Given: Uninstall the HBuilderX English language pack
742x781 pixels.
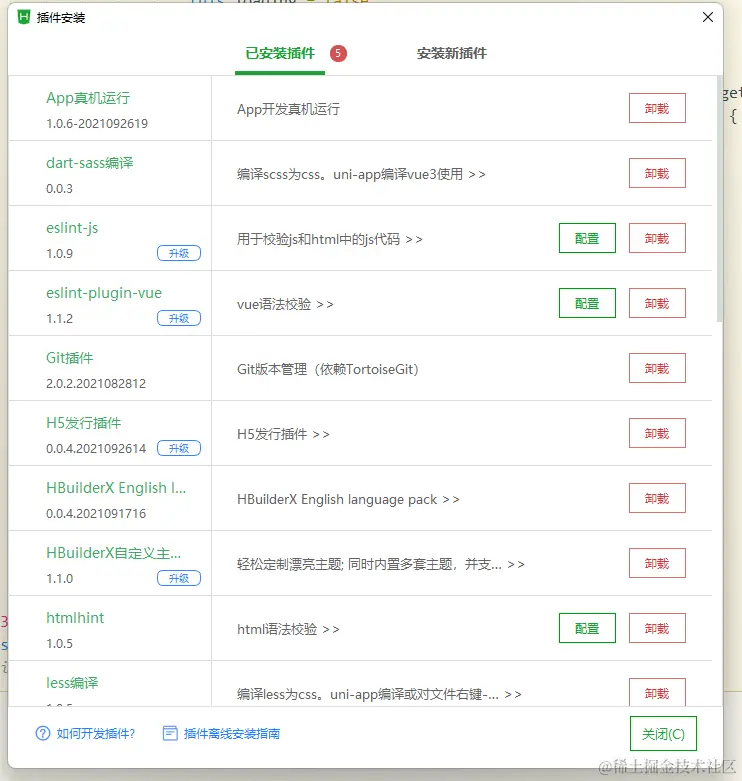Looking at the screenshot, I should point(657,498).
